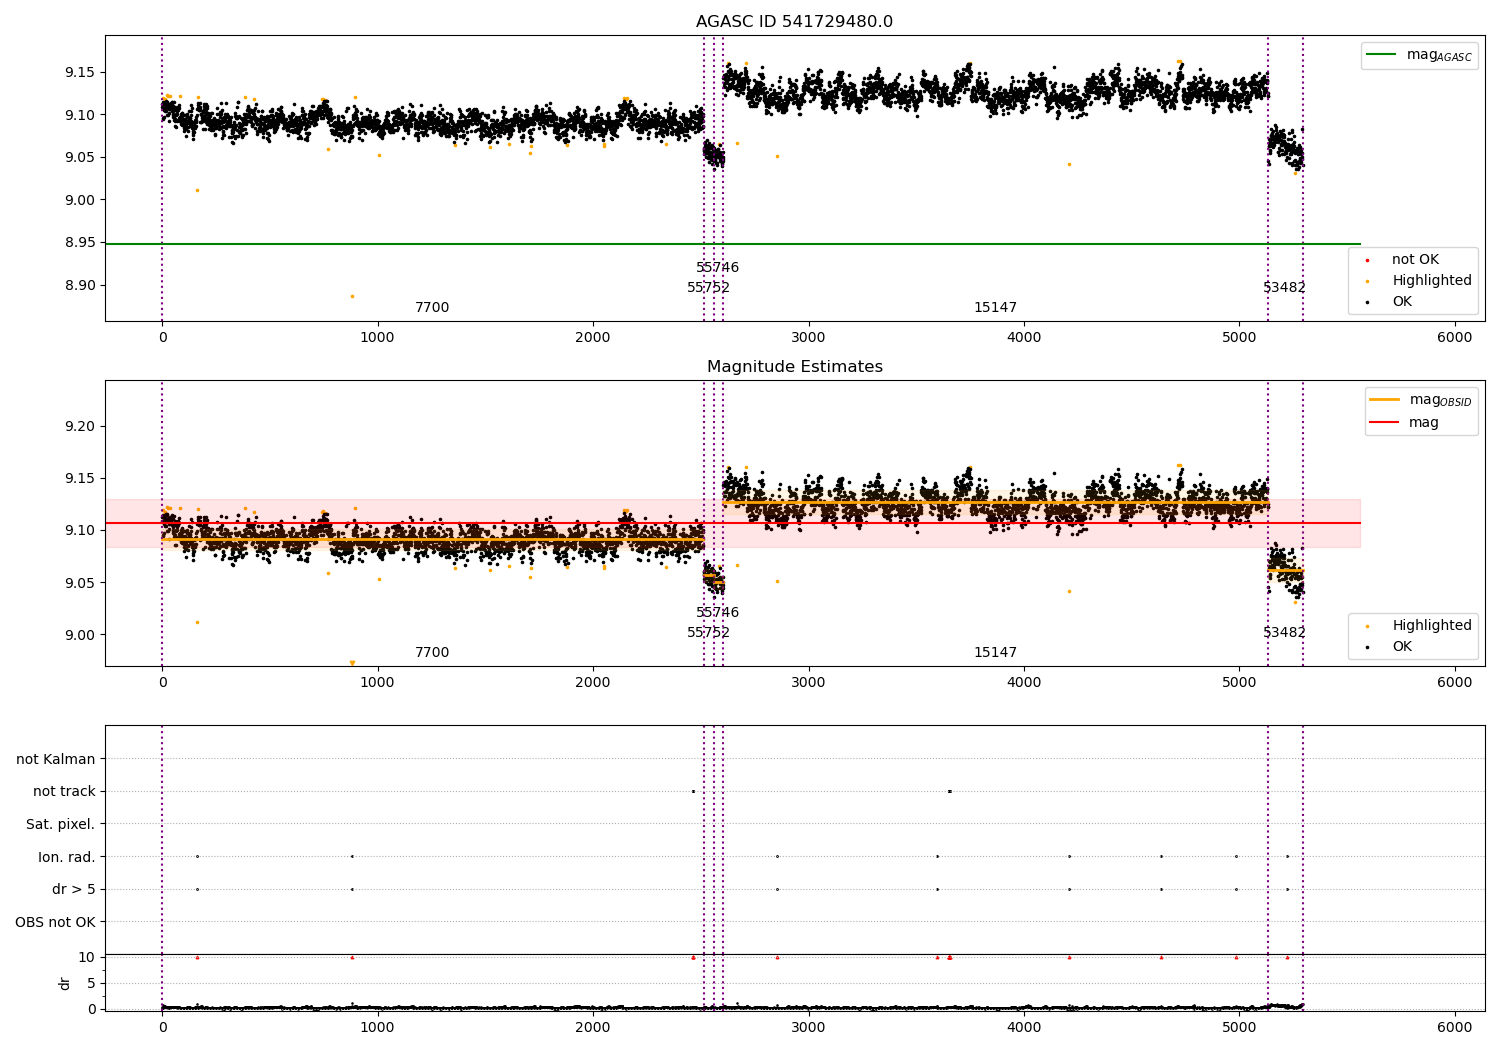Screen dimensions: 1500x1050
Task: Click the dr axis tick labeled 10
Action: tap(87, 957)
